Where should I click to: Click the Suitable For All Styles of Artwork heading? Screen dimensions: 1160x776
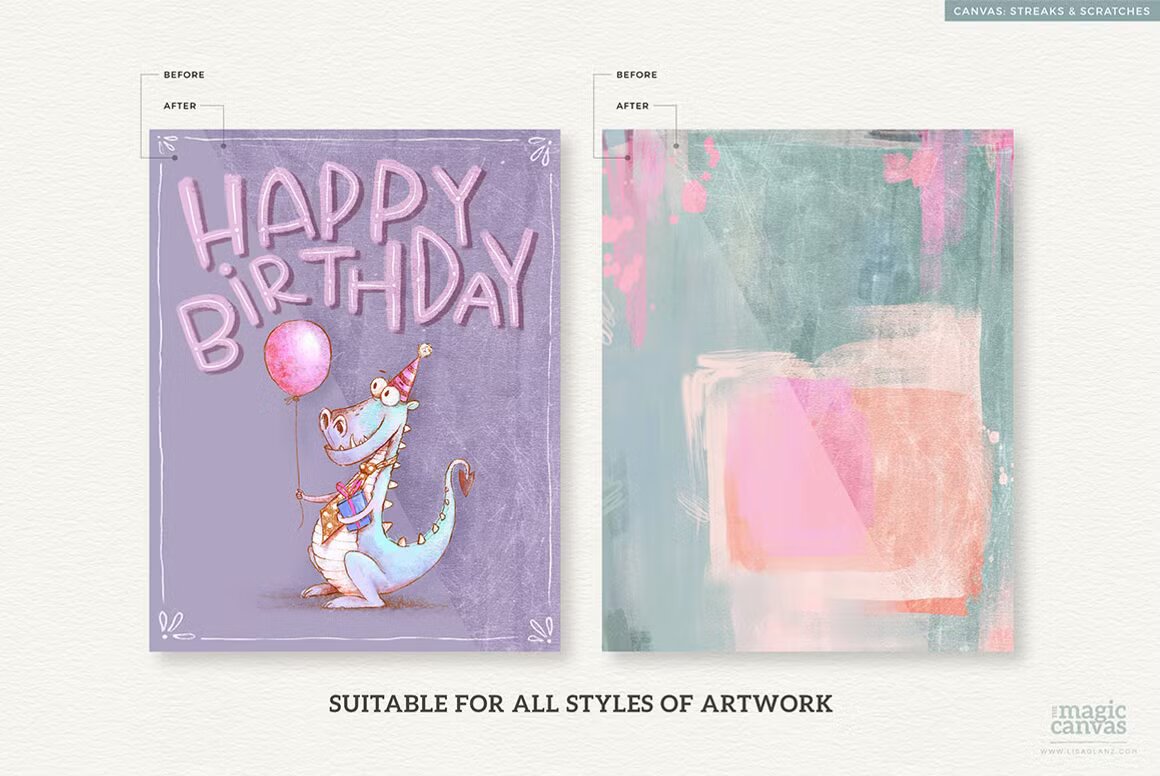tap(581, 703)
